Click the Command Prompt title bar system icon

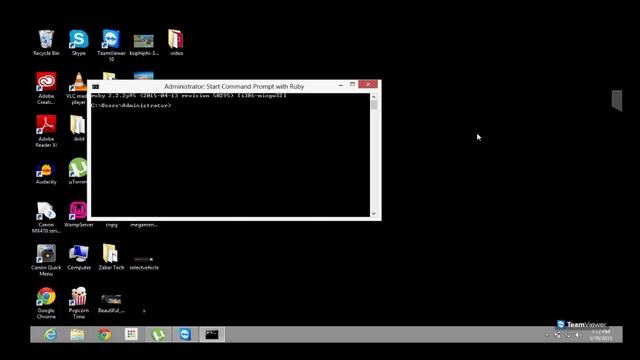[x=96, y=87]
